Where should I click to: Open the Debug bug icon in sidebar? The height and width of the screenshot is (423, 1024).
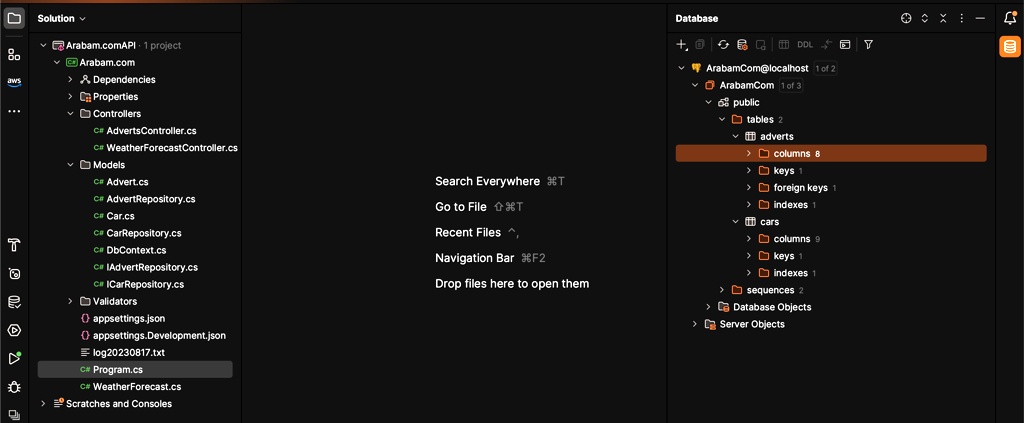click(x=14, y=387)
